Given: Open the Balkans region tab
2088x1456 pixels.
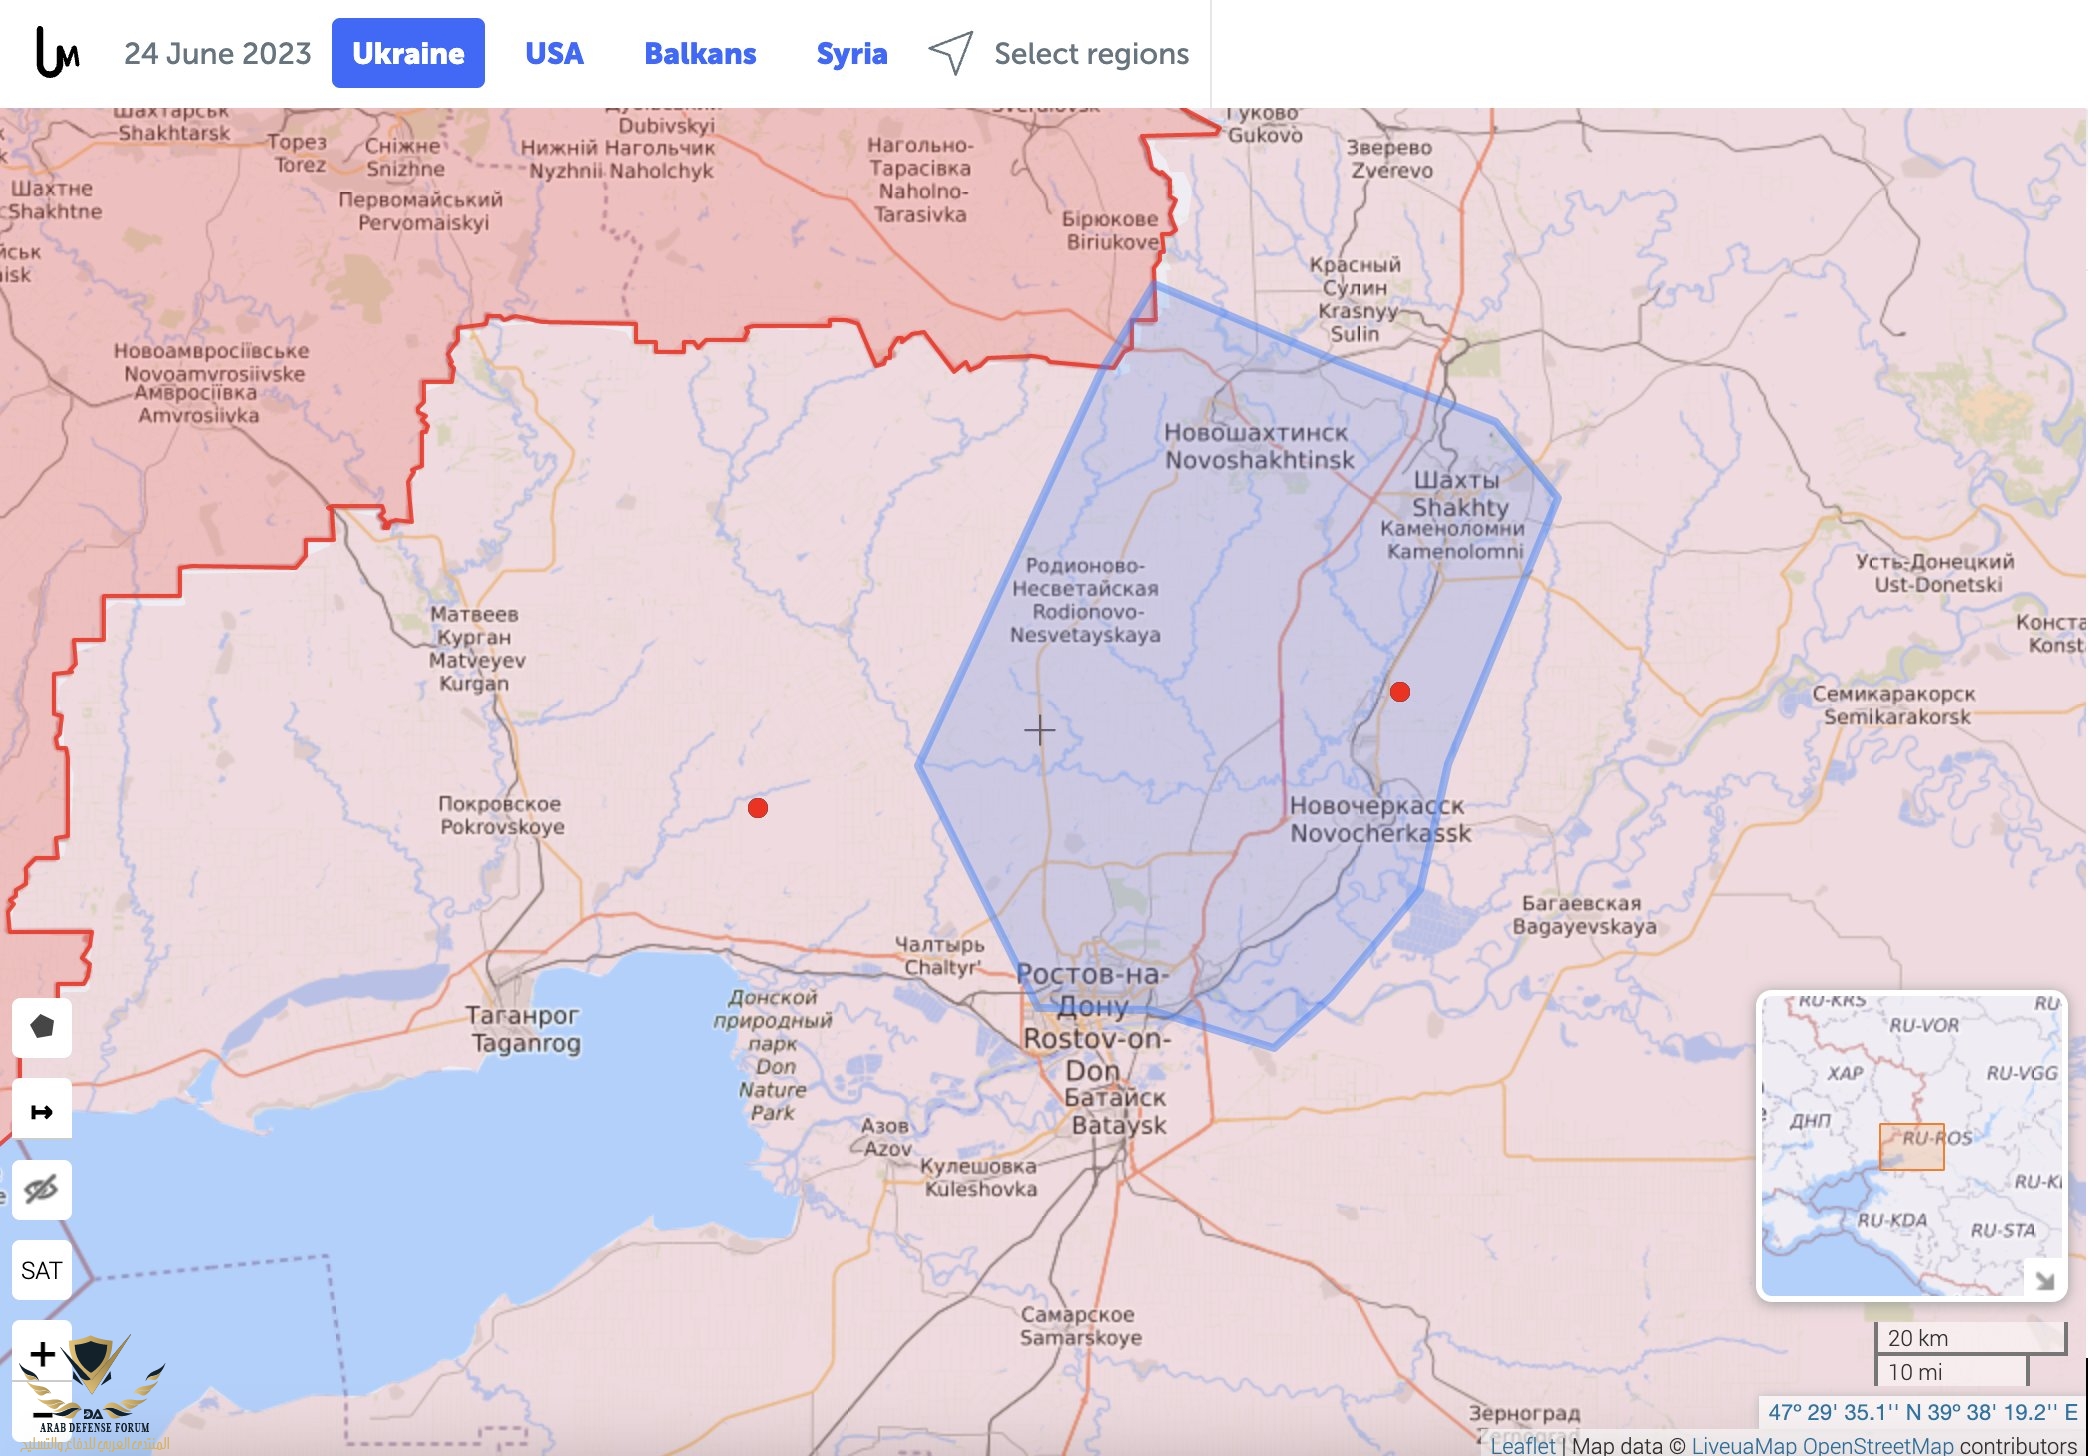Looking at the screenshot, I should point(700,53).
